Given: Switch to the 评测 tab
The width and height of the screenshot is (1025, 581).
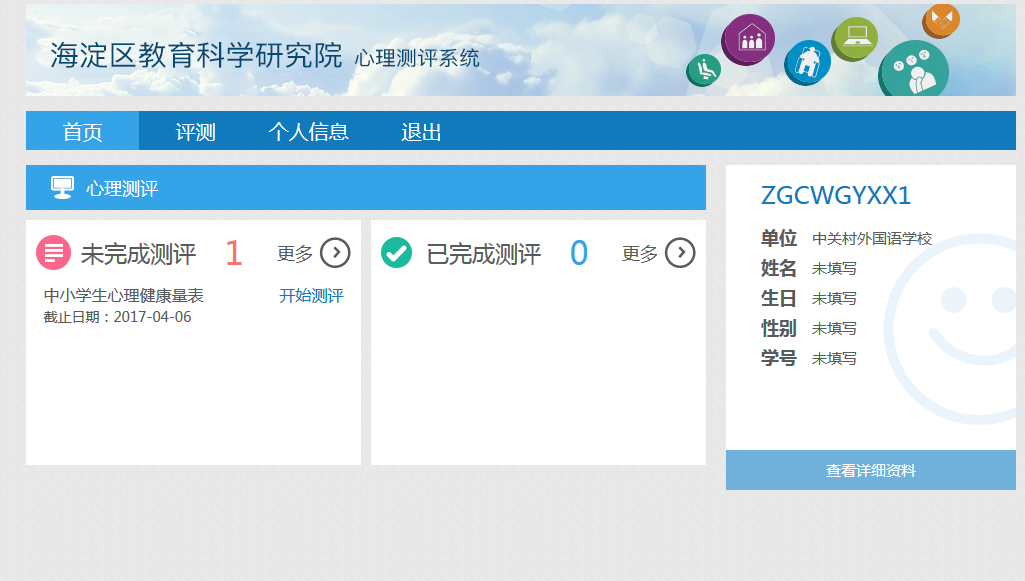Looking at the screenshot, I should click(195, 131).
